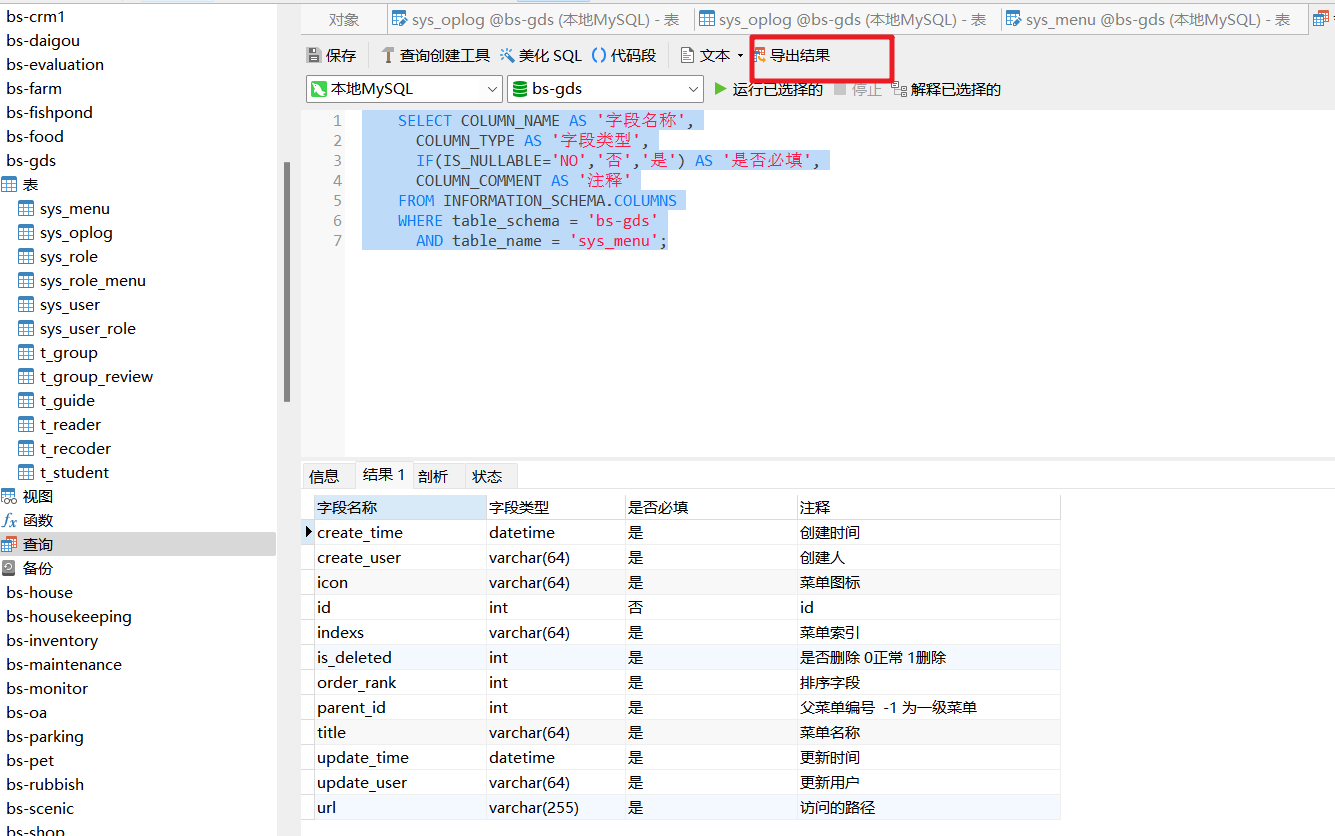
Task: Click the table icon beside t_student
Action: pos(27,472)
